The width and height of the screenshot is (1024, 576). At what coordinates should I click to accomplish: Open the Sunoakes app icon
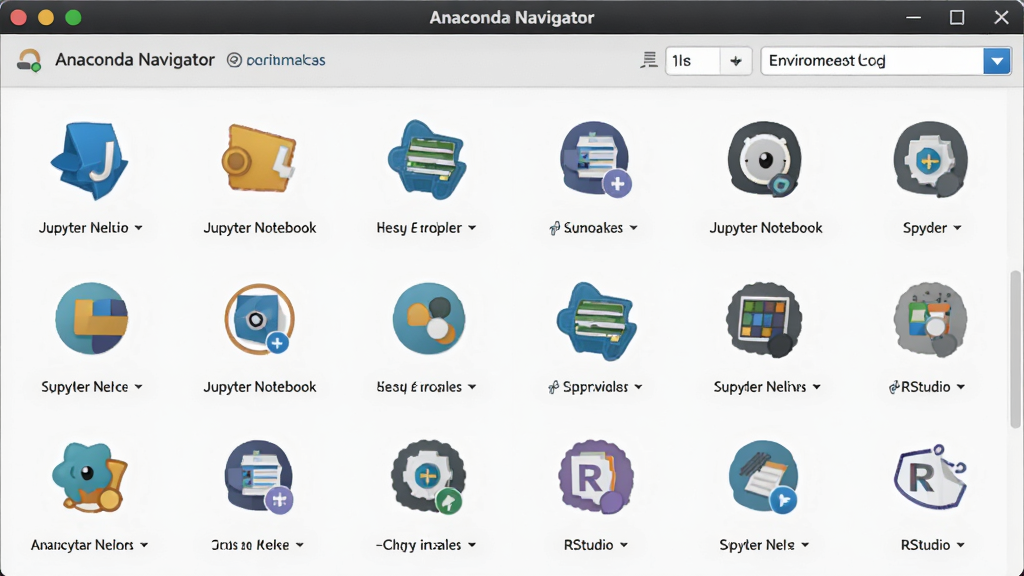[x=596, y=159]
